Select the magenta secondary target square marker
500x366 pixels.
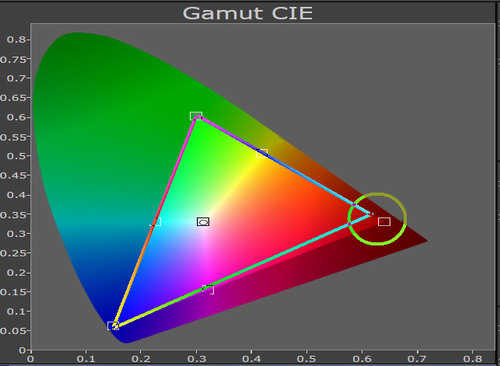coord(208,290)
